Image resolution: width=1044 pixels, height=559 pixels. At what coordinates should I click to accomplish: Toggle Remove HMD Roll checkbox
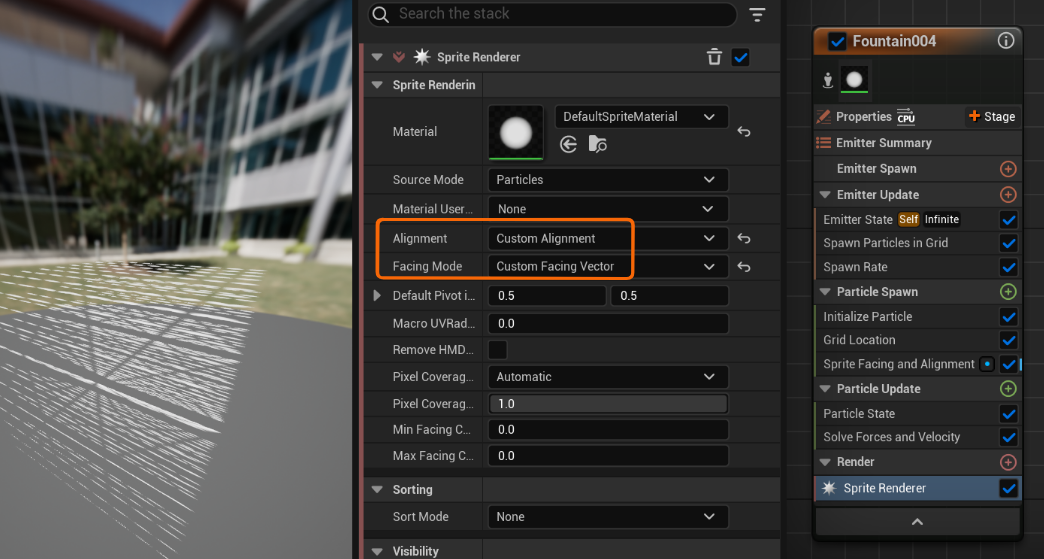(x=497, y=350)
